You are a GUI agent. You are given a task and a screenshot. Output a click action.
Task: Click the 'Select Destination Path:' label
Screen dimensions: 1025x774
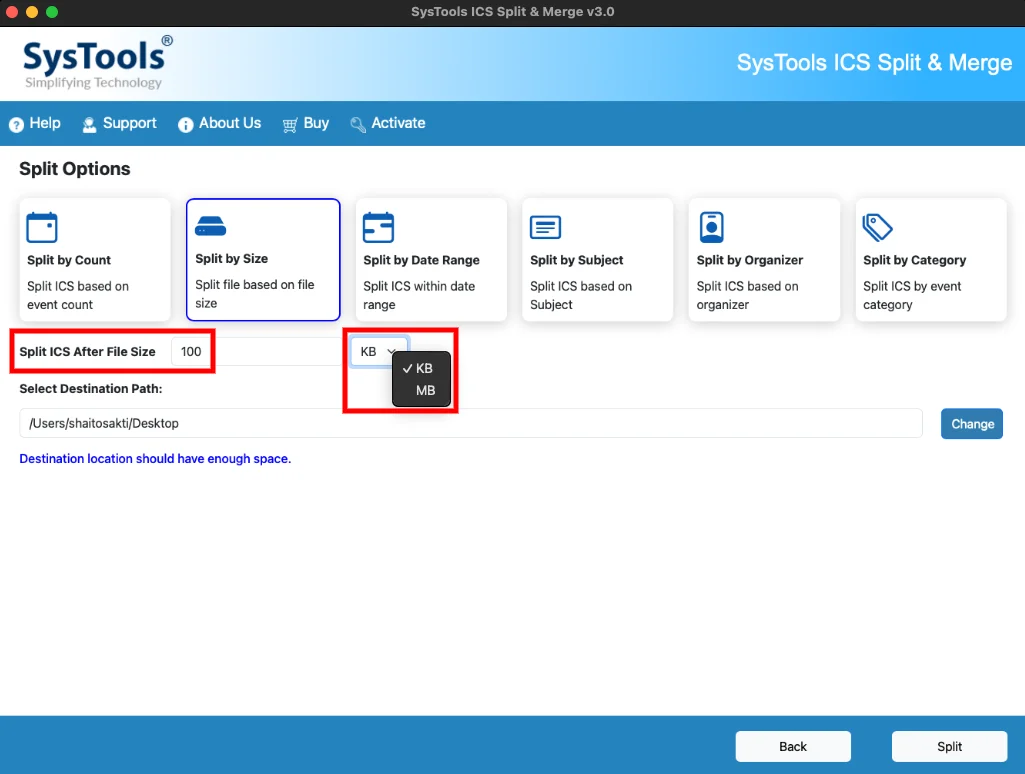(91, 388)
